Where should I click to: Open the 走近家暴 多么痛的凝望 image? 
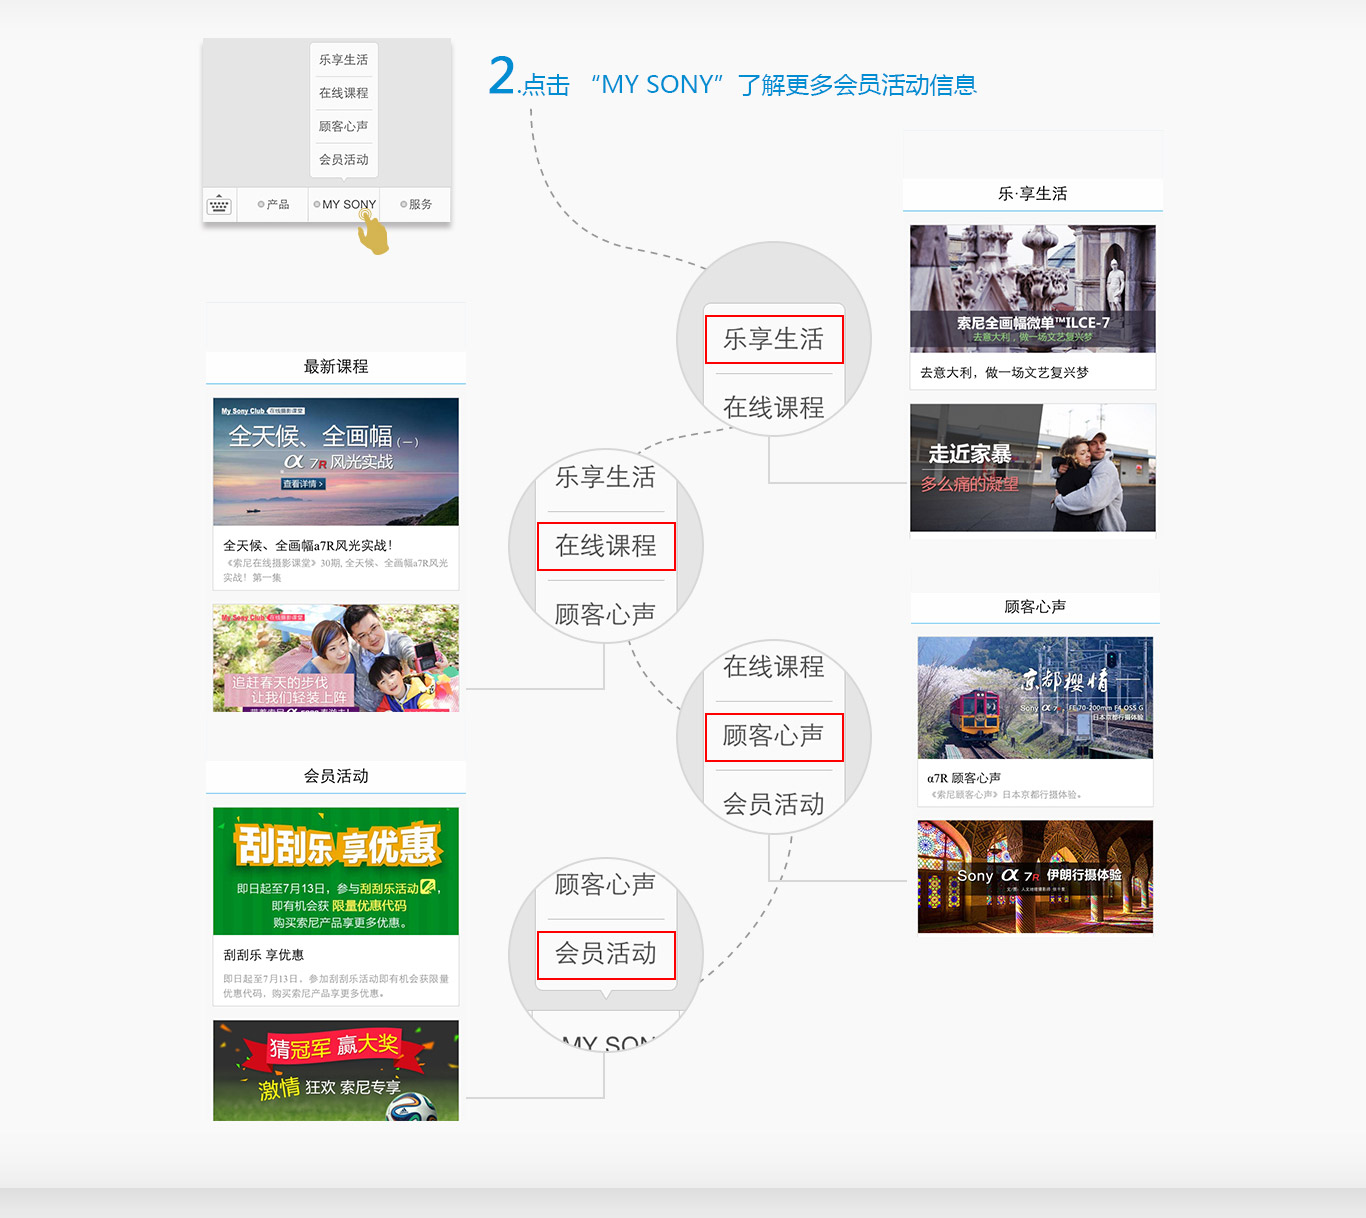pyautogui.click(x=1033, y=468)
